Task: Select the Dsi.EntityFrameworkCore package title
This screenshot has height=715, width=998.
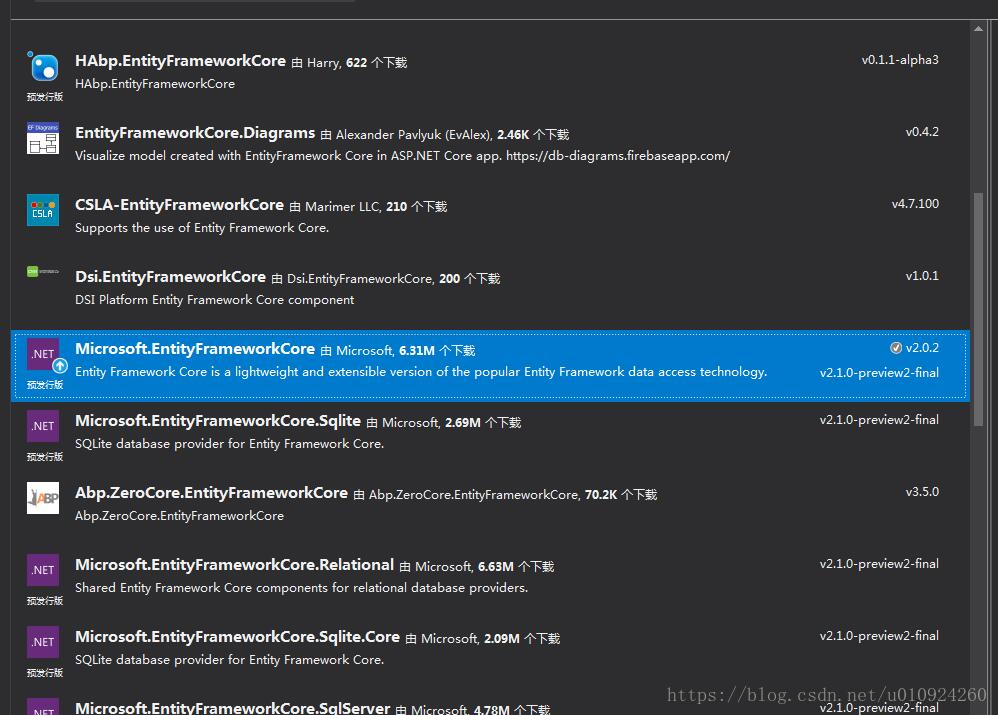Action: pyautogui.click(x=170, y=276)
